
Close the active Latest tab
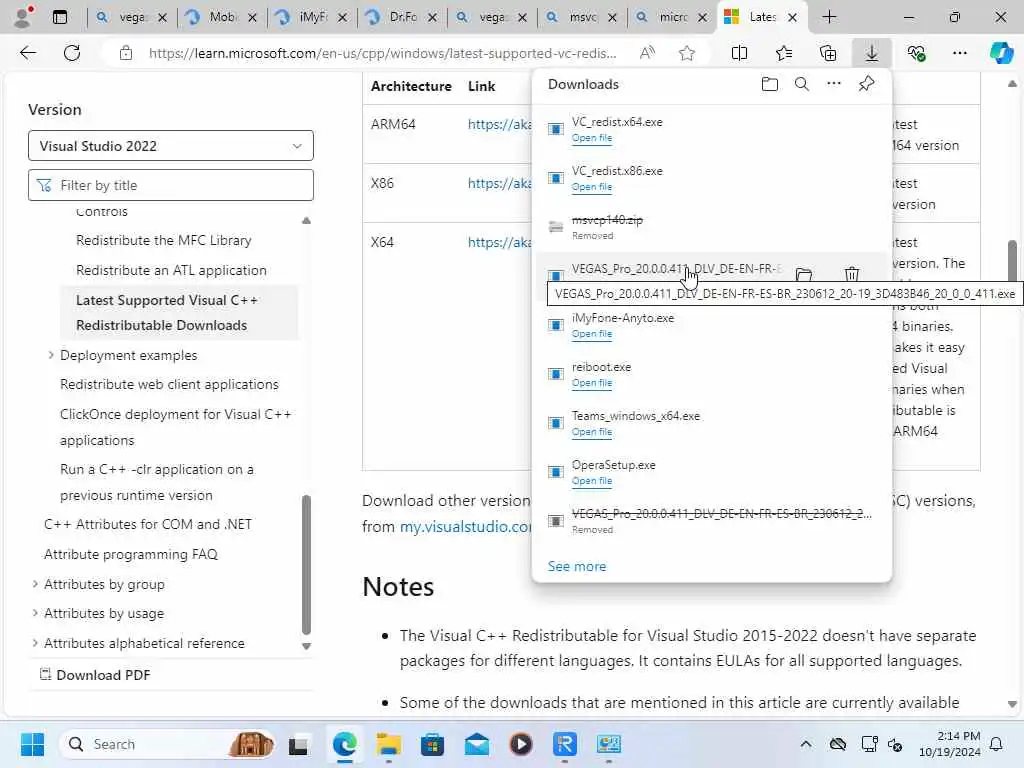pos(792,18)
